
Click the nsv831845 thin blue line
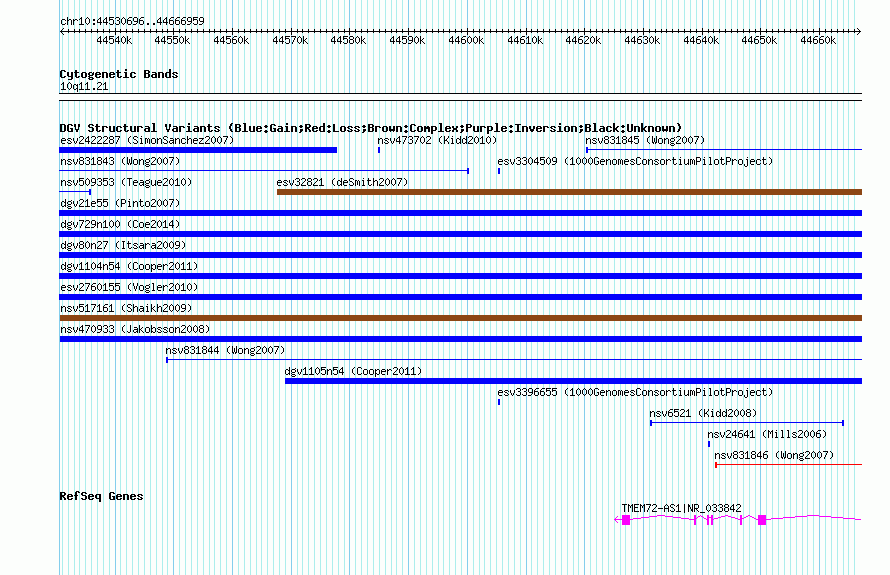[724, 150]
